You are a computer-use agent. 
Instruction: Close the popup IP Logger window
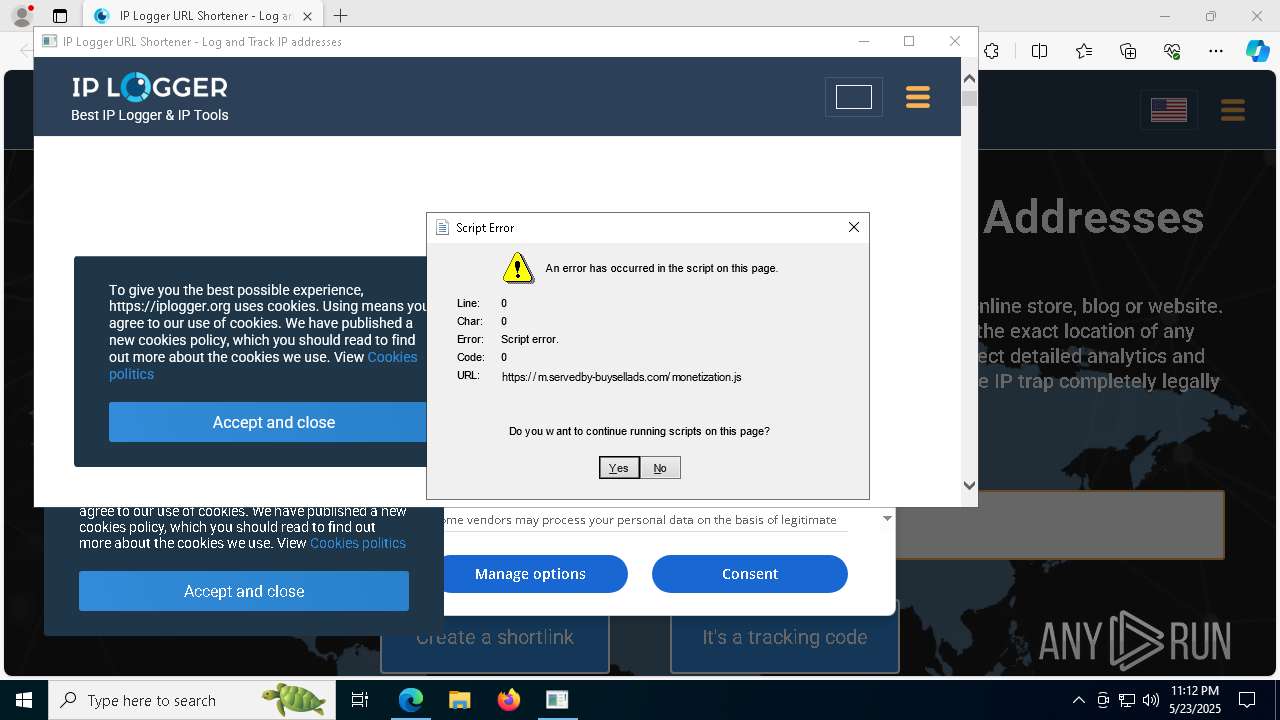pyautogui.click(x=954, y=41)
